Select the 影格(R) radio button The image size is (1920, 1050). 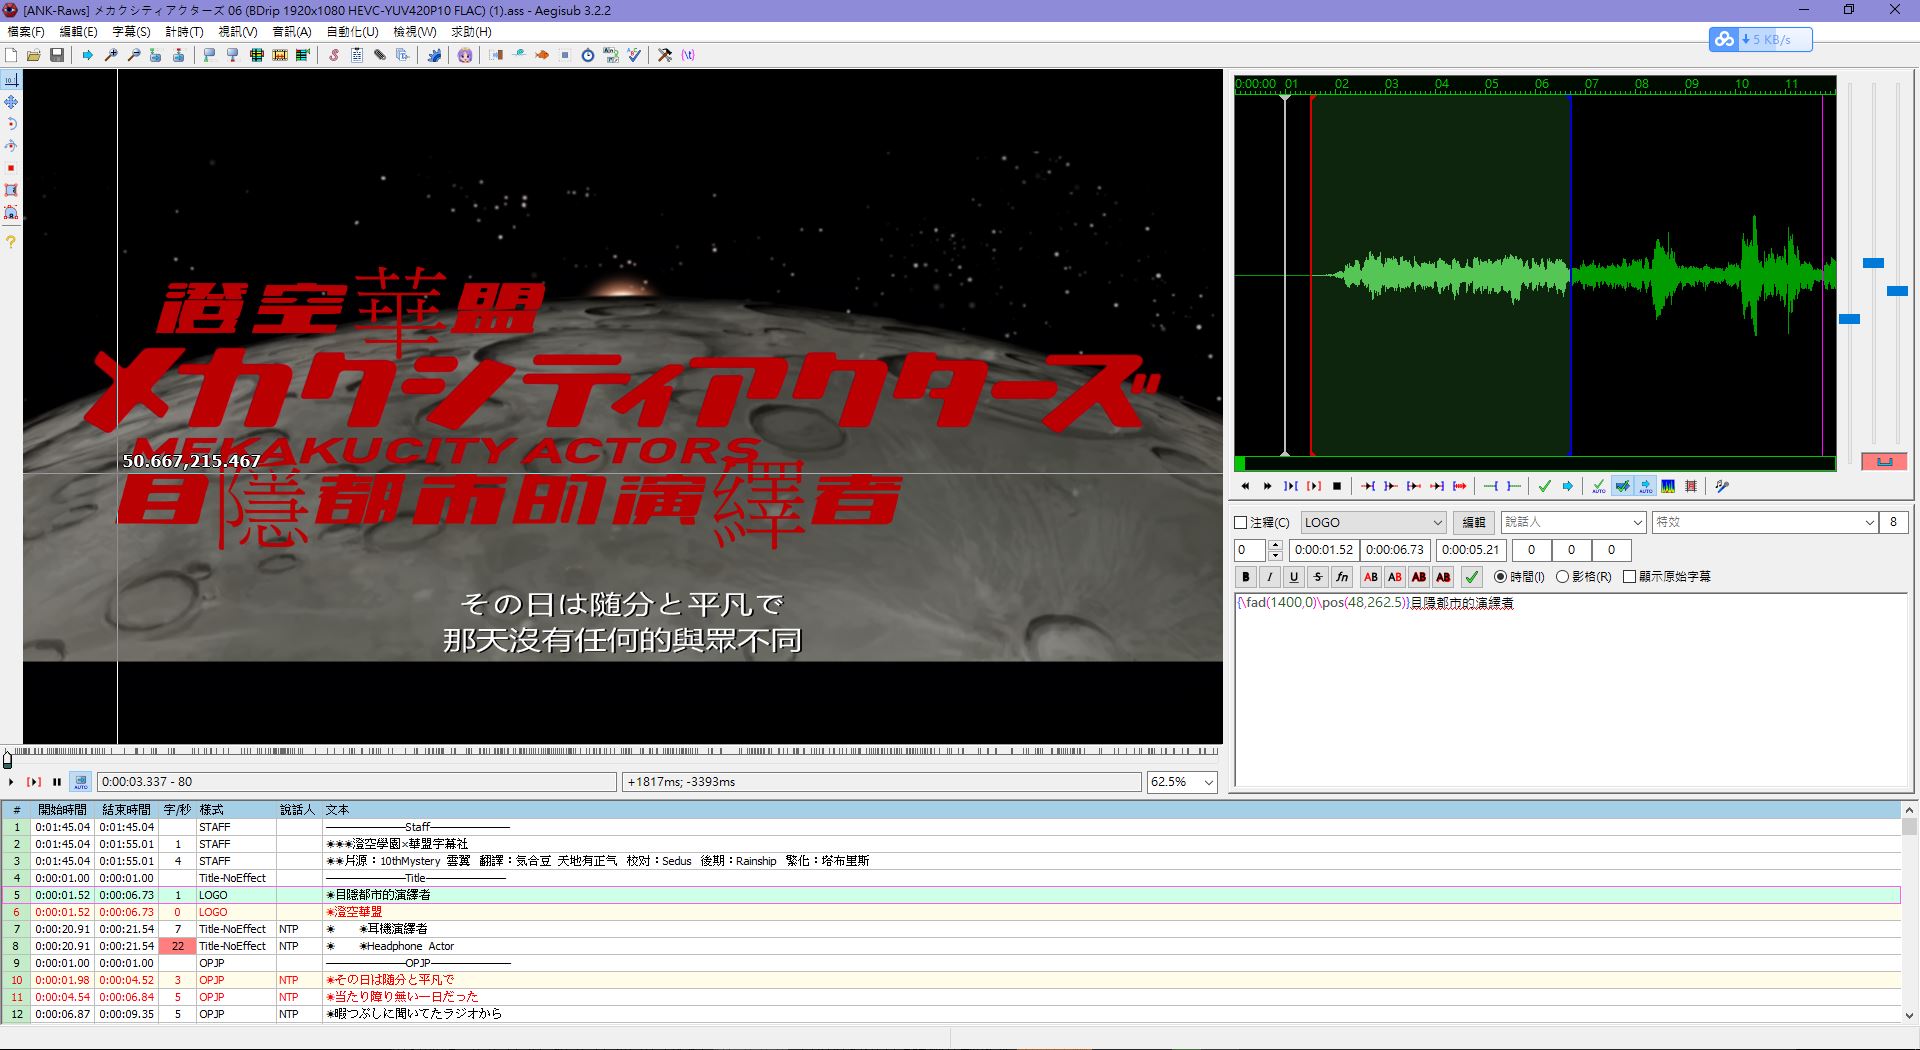click(x=1562, y=576)
